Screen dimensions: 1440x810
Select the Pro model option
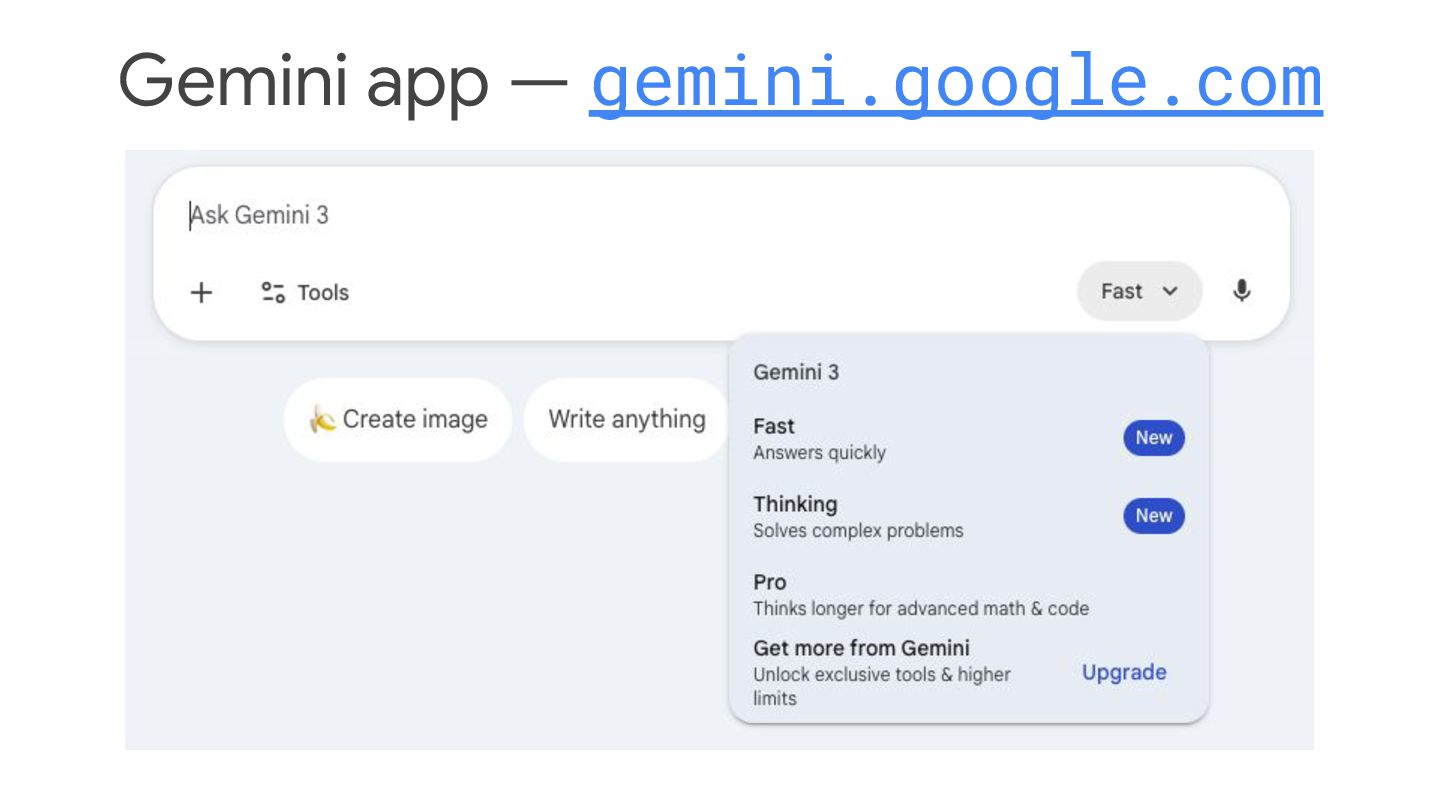pyautogui.click(x=968, y=594)
